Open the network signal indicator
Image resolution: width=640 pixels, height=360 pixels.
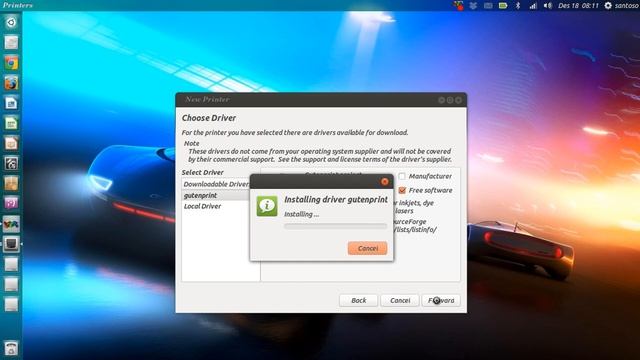(x=533, y=6)
